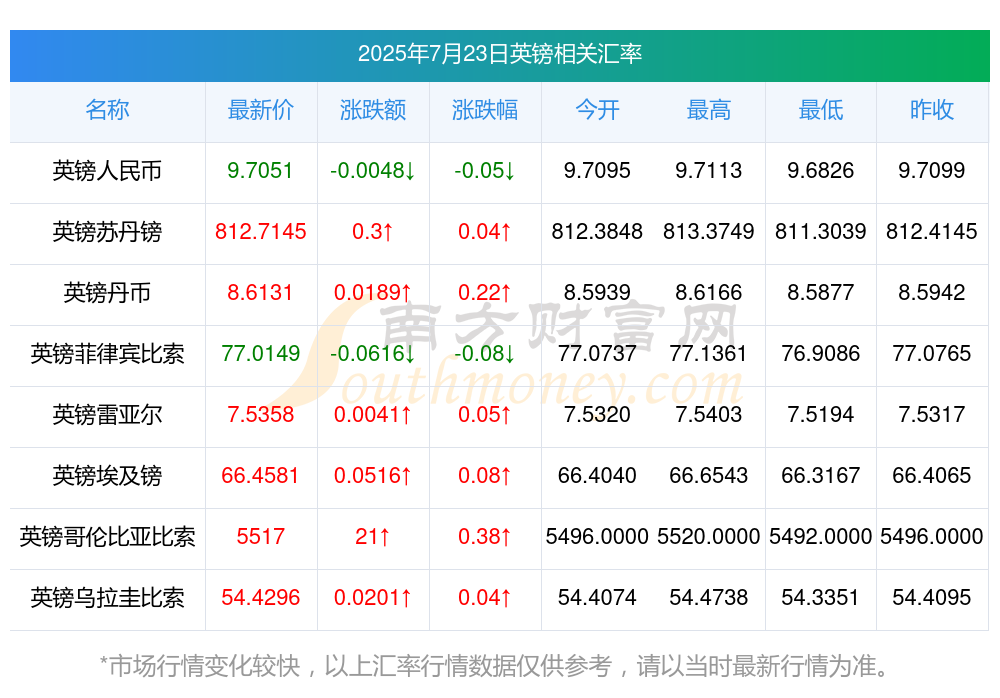The height and width of the screenshot is (698, 1000).
Task: Click highest value 7.5403
Action: 709,415
